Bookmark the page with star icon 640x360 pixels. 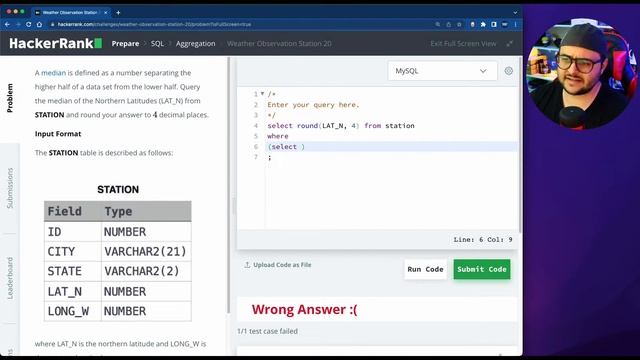(x=459, y=24)
